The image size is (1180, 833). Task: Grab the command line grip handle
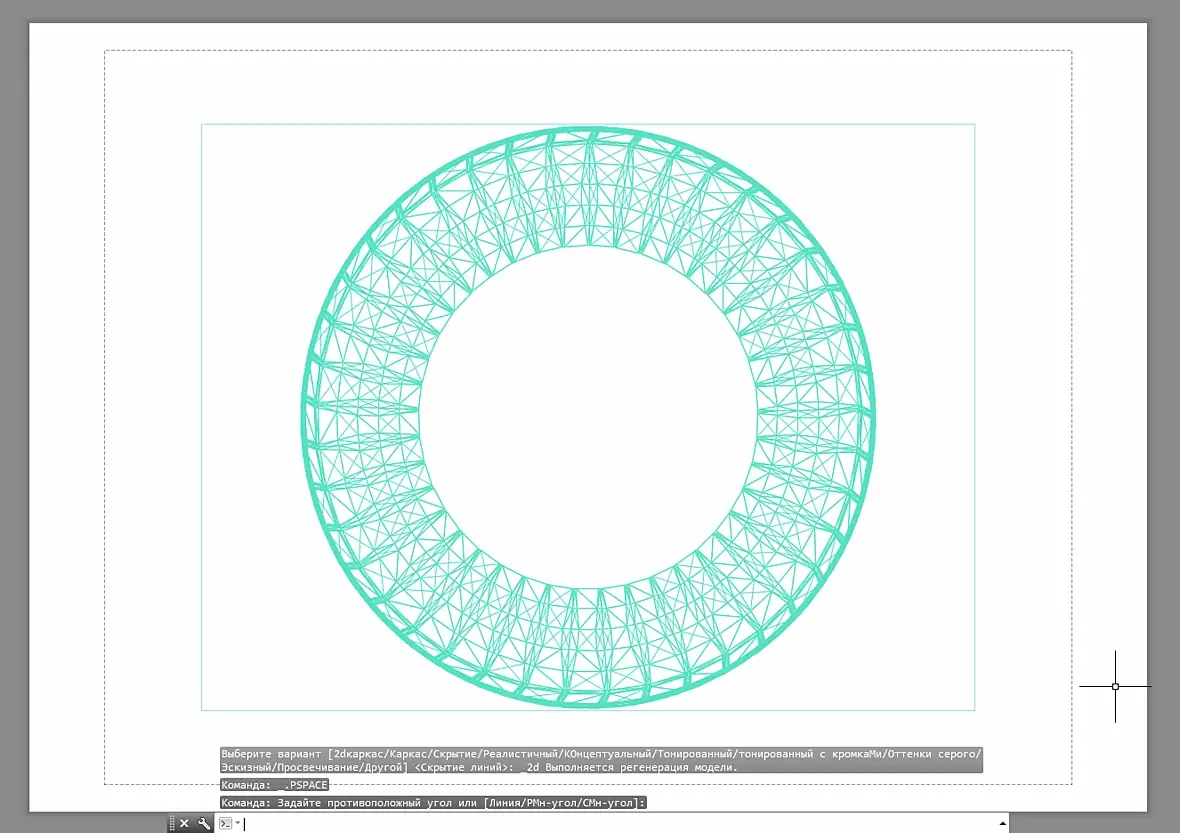tap(172, 823)
